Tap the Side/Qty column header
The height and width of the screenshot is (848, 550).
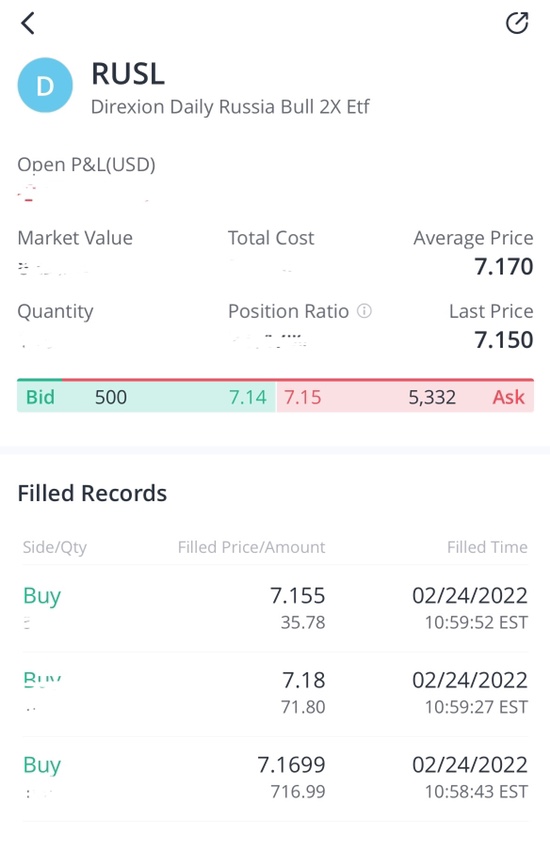[x=55, y=547]
